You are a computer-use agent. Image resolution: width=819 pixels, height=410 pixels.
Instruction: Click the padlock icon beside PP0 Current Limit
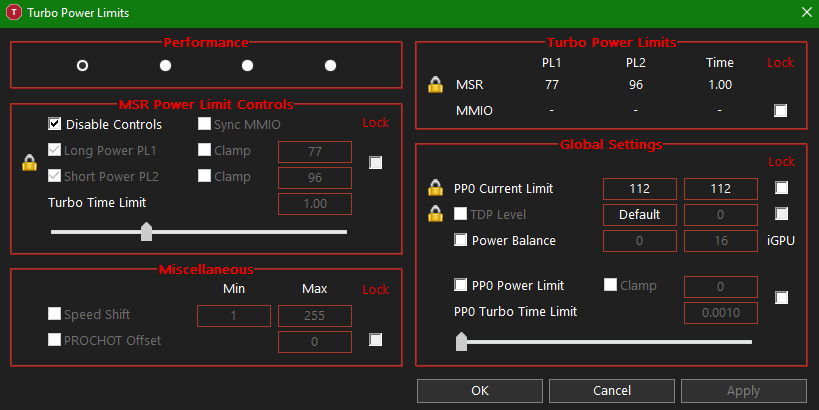[435, 188]
